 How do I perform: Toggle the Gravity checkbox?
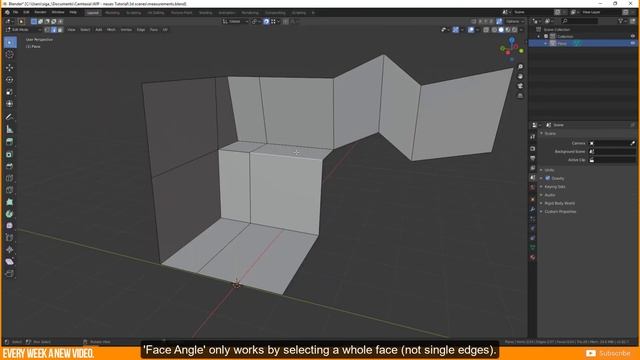(x=548, y=178)
